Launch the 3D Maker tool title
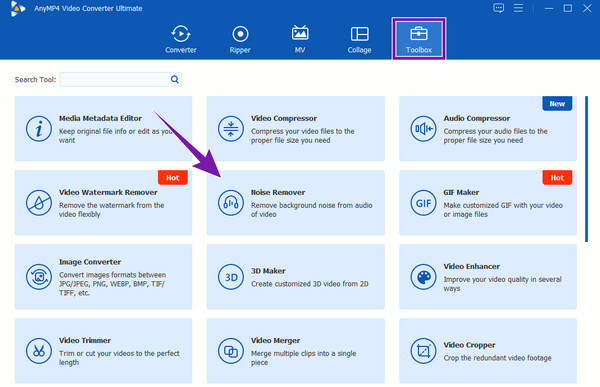 [x=268, y=271]
